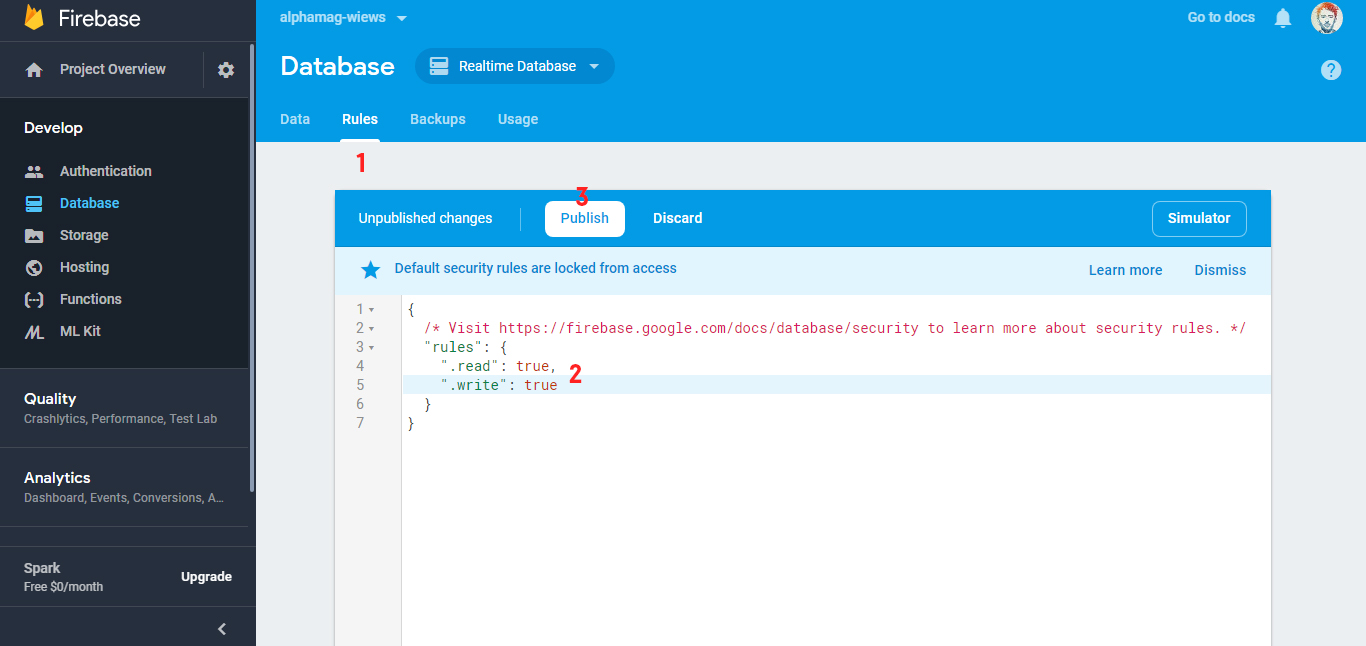Click the sidebar vertical scrollbar
This screenshot has width=1366, height=646.
click(x=251, y=268)
